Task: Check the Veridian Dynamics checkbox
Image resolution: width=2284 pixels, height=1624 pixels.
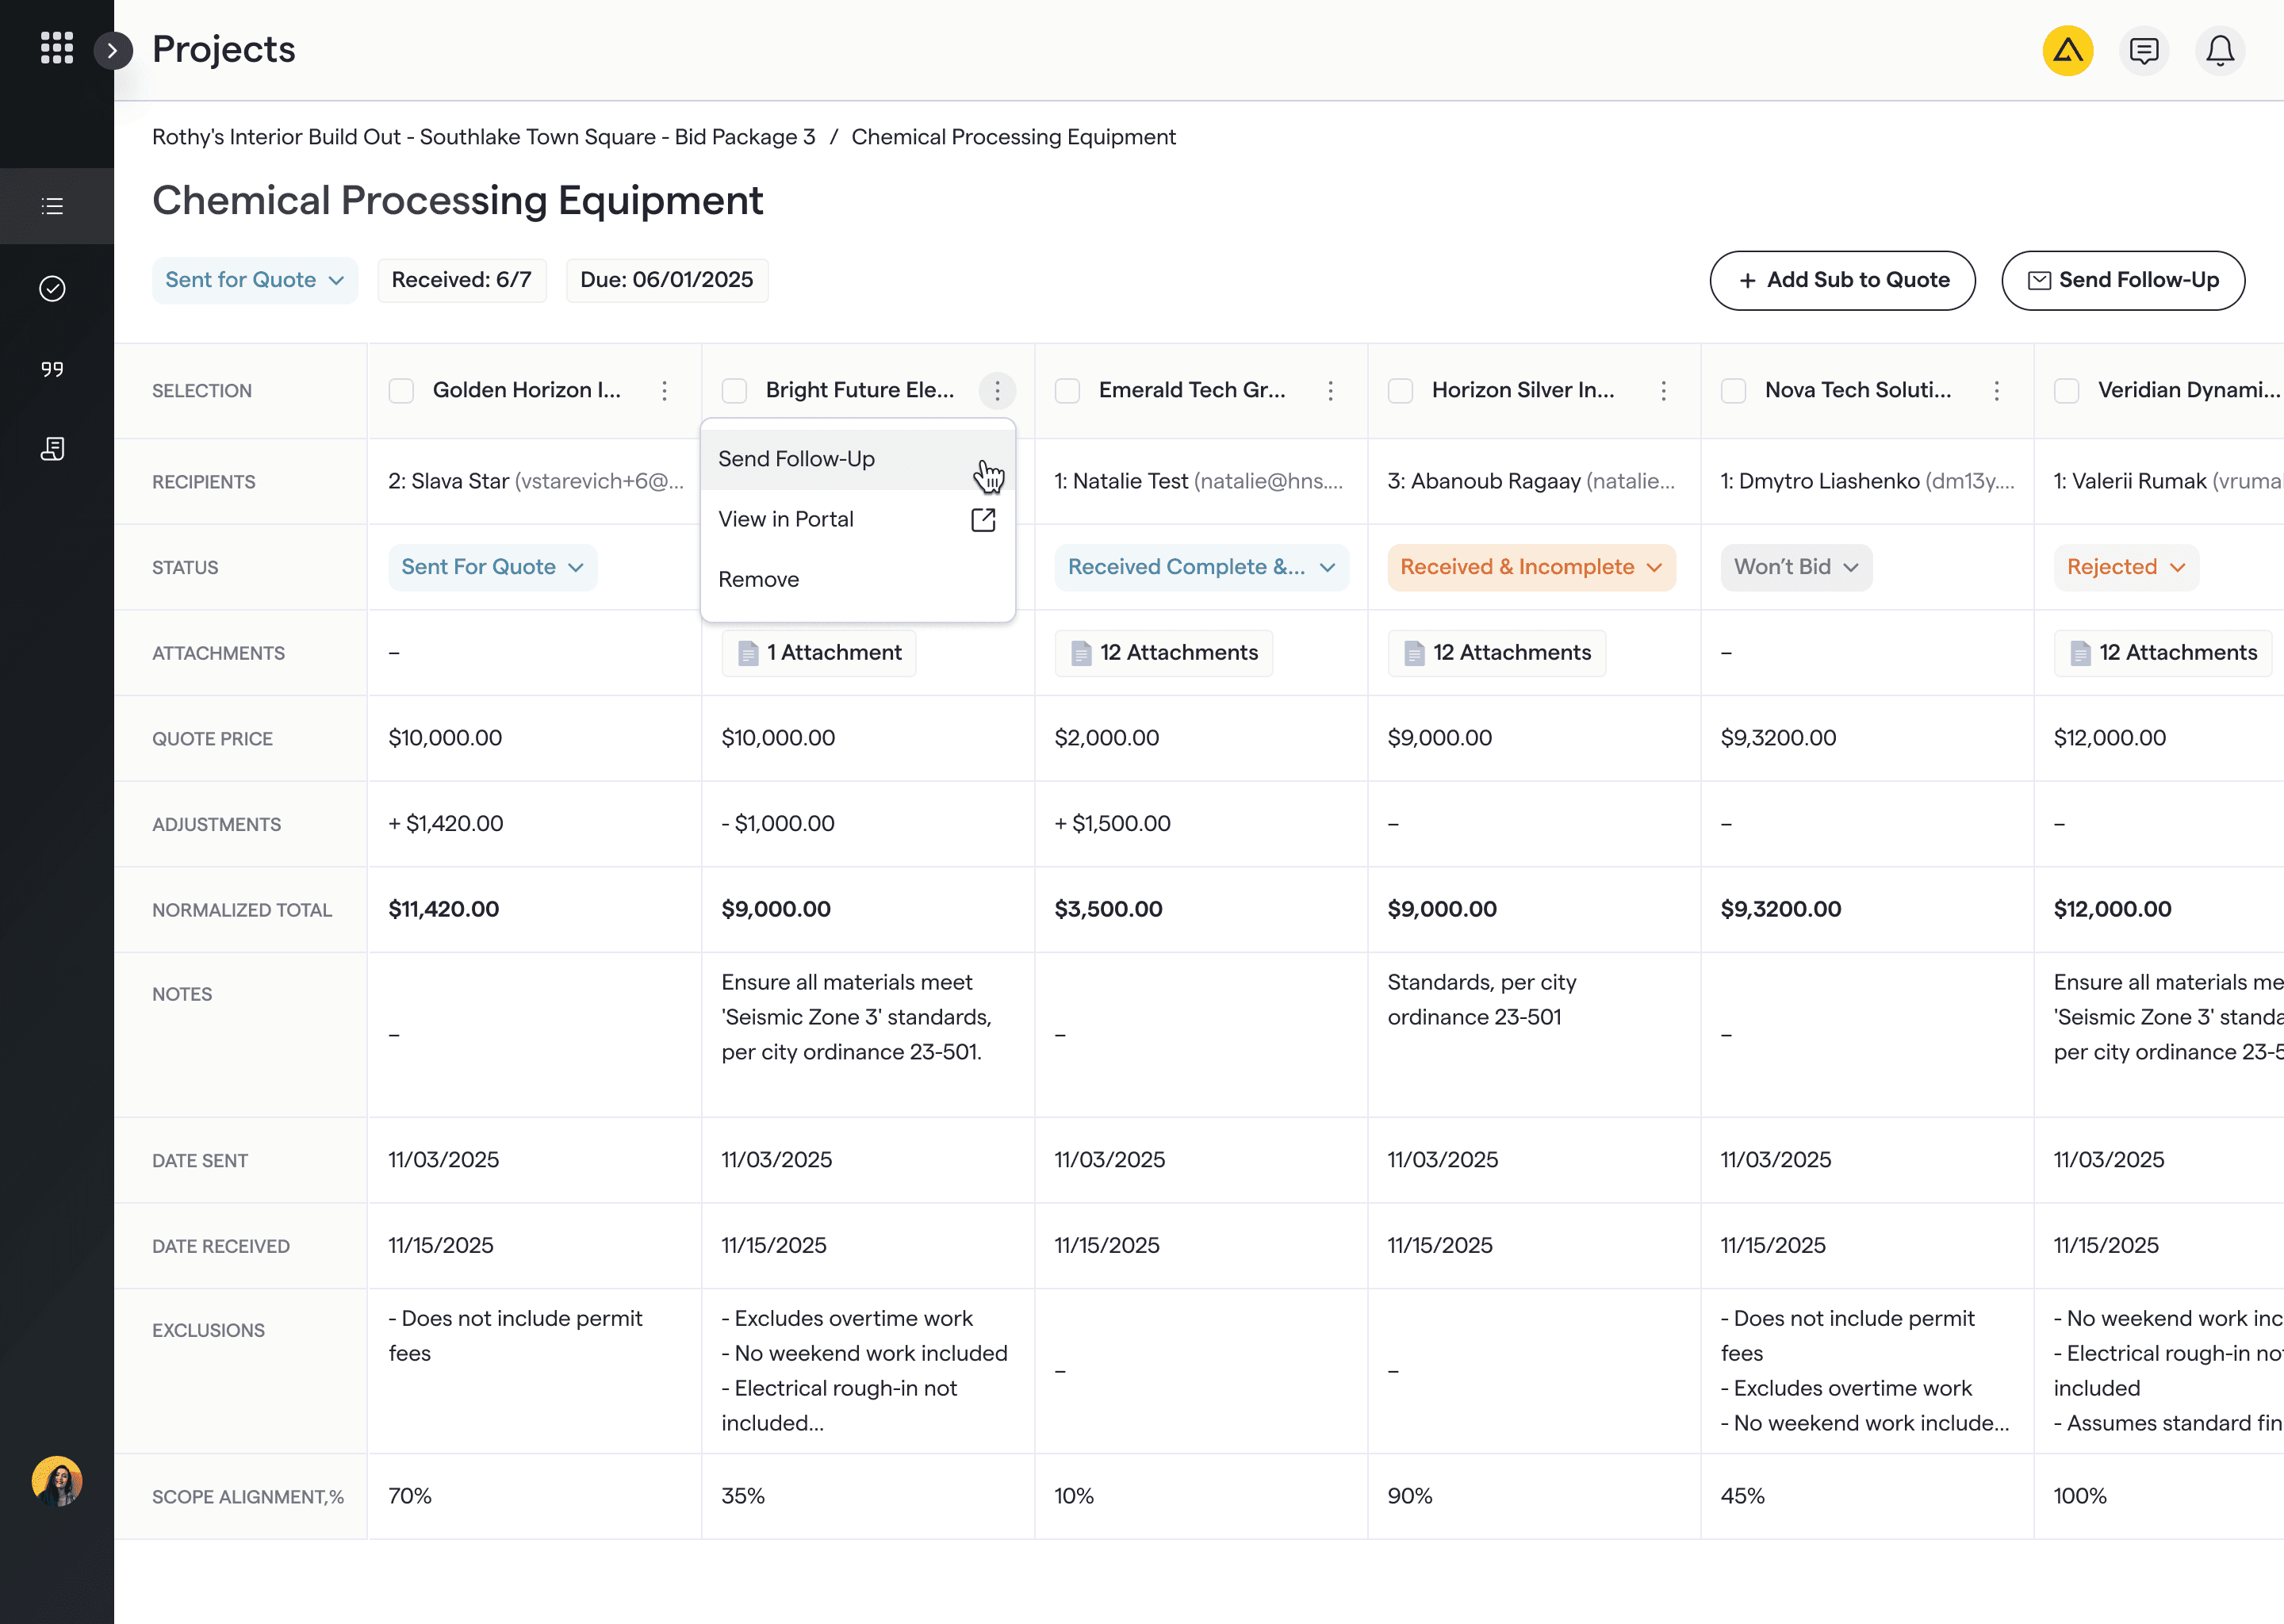Action: tap(2066, 392)
